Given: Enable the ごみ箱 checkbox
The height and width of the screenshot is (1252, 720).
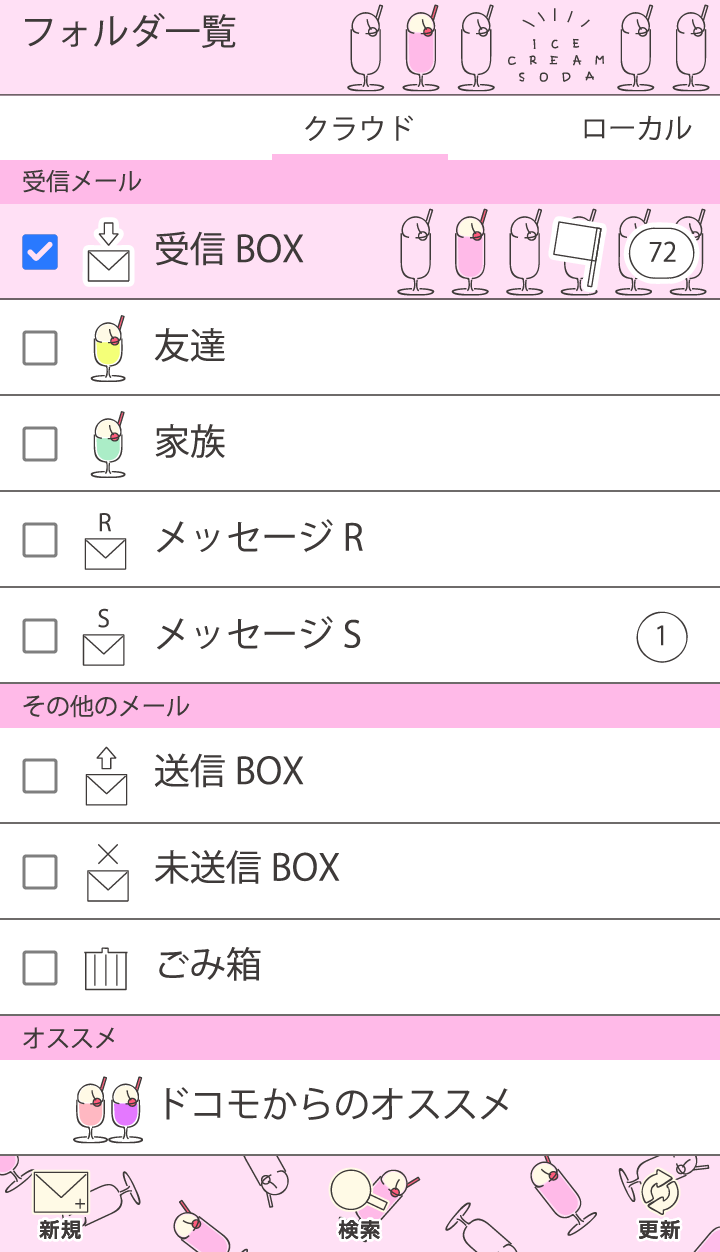Looking at the screenshot, I should 40,968.
